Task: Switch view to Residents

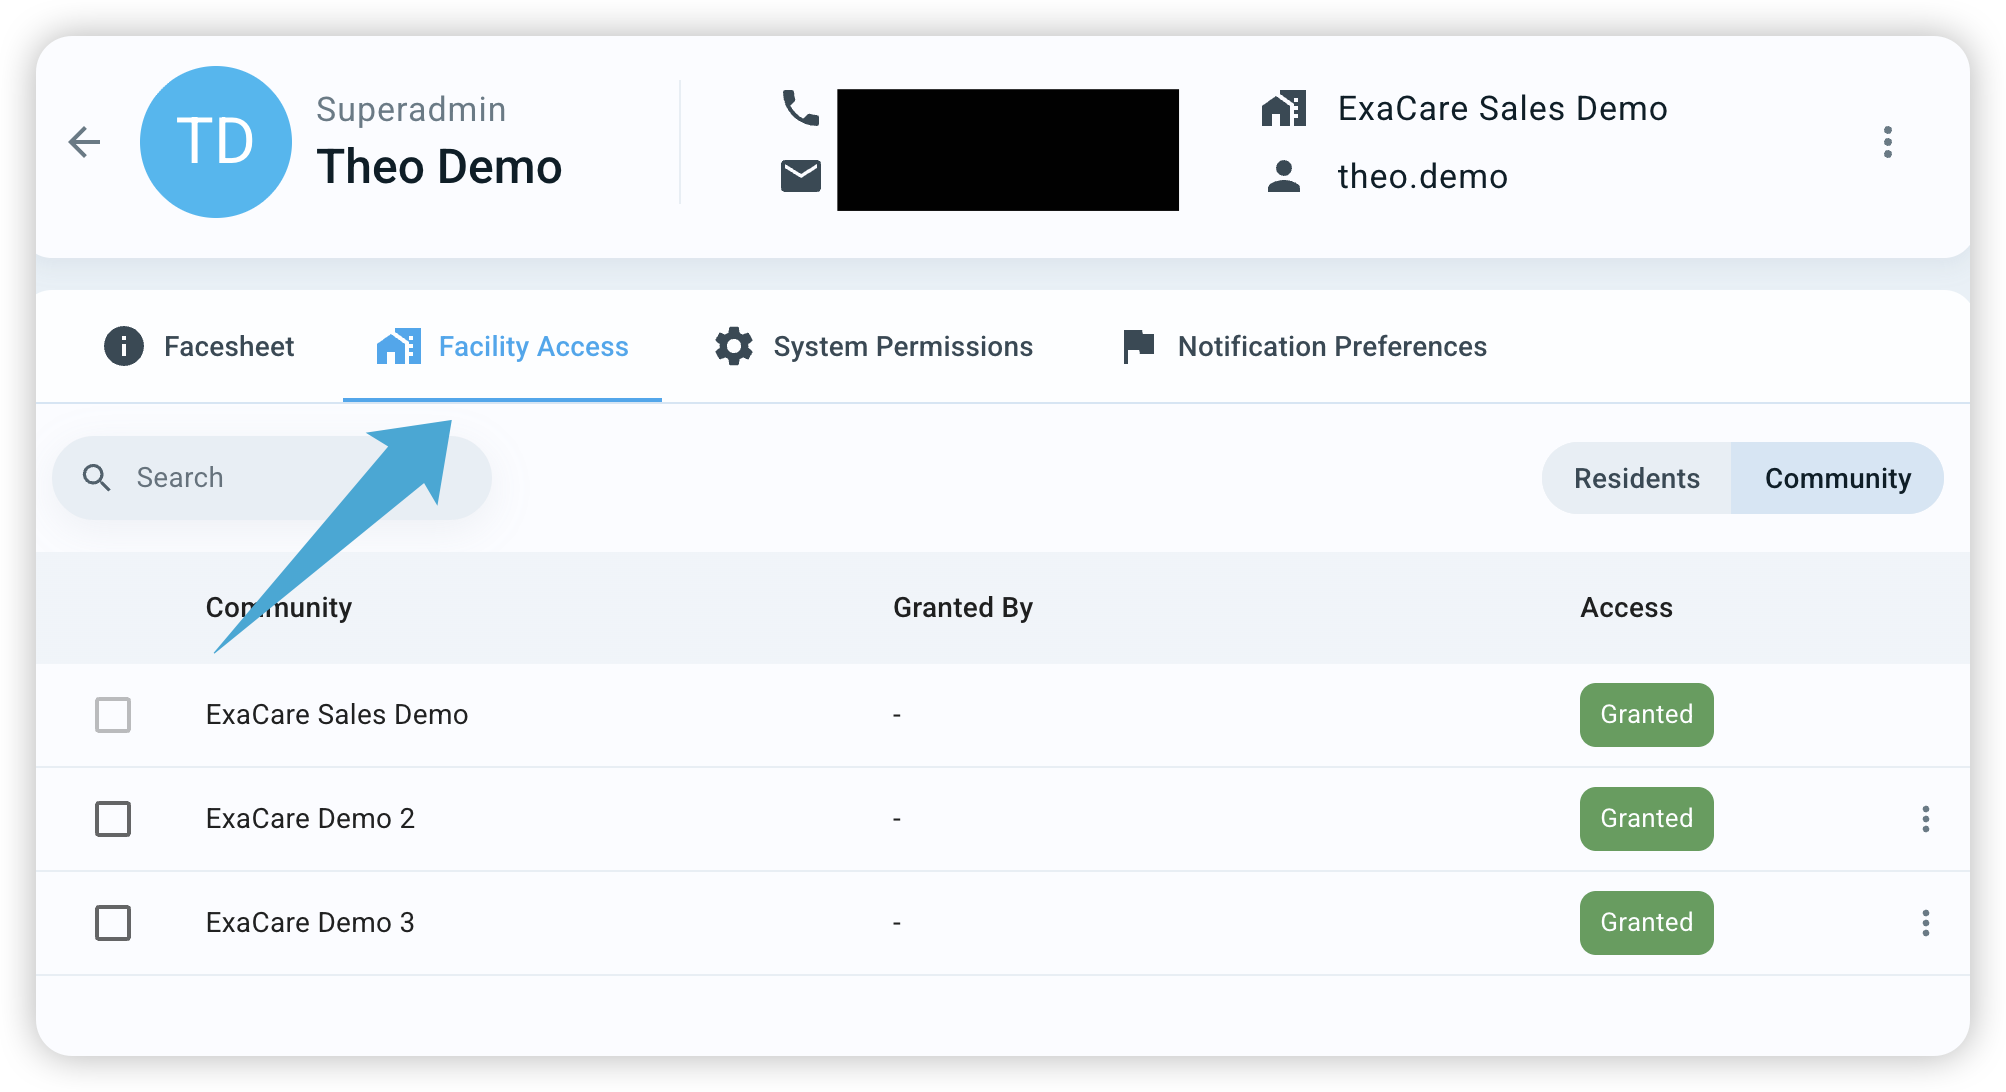Action: 1637,478
